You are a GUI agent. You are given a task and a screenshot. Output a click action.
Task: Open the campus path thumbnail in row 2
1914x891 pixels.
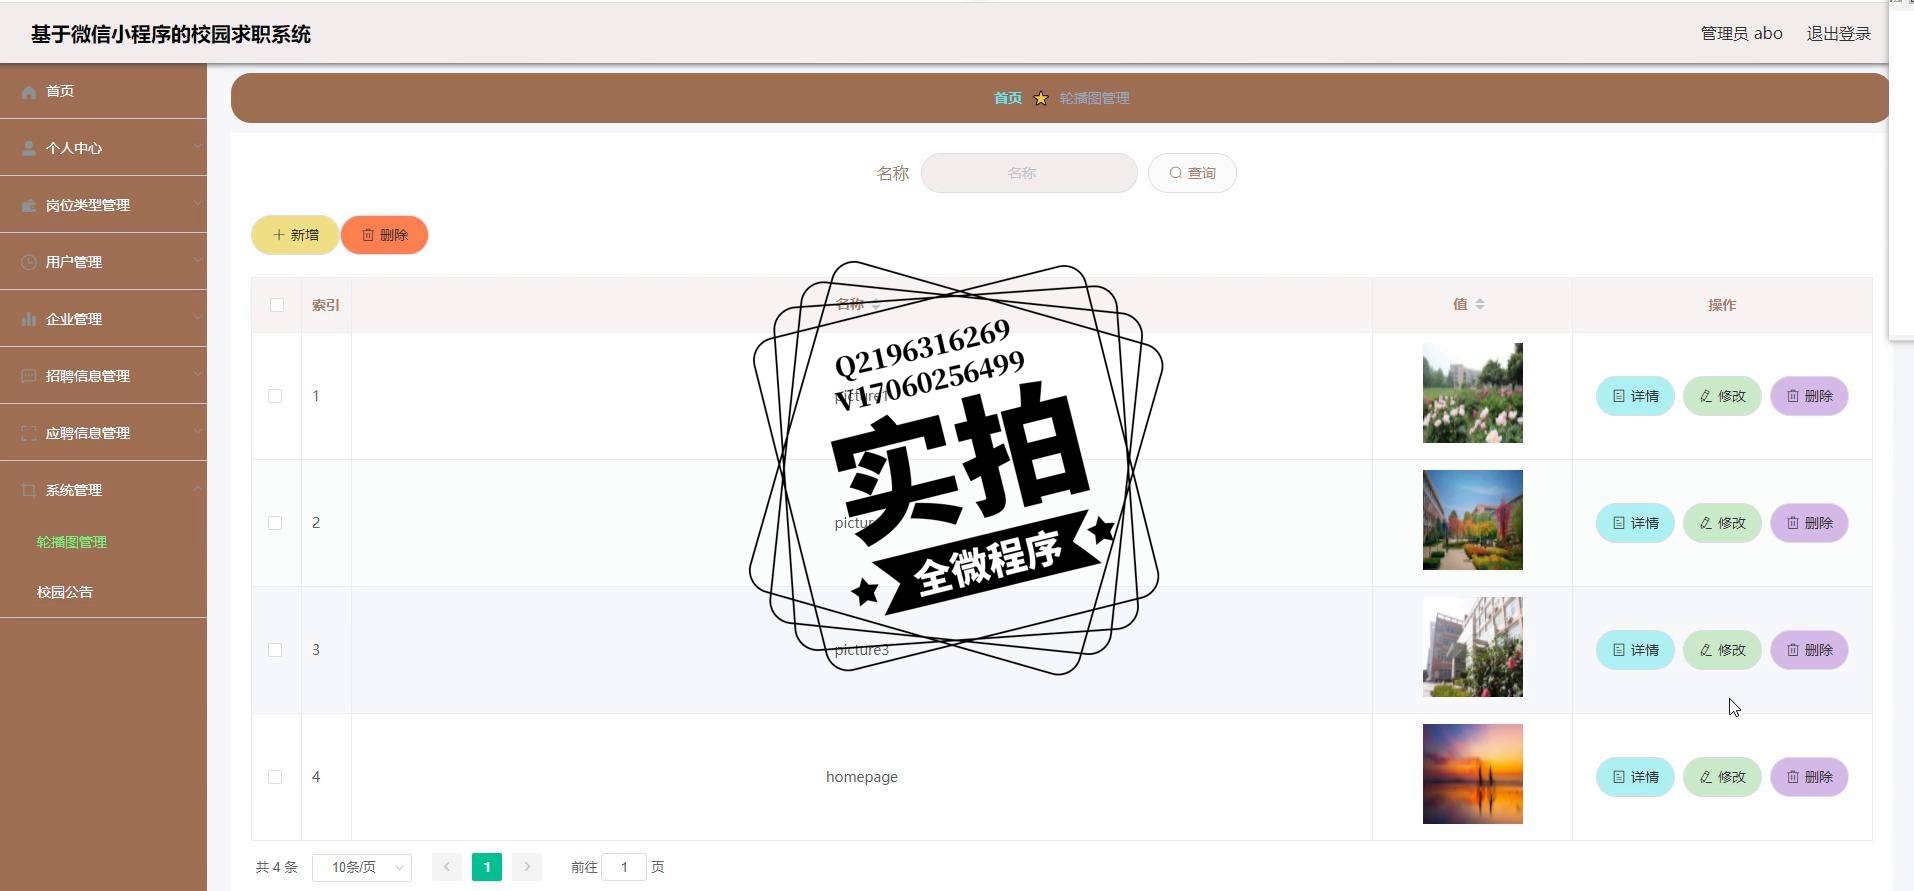(1473, 520)
